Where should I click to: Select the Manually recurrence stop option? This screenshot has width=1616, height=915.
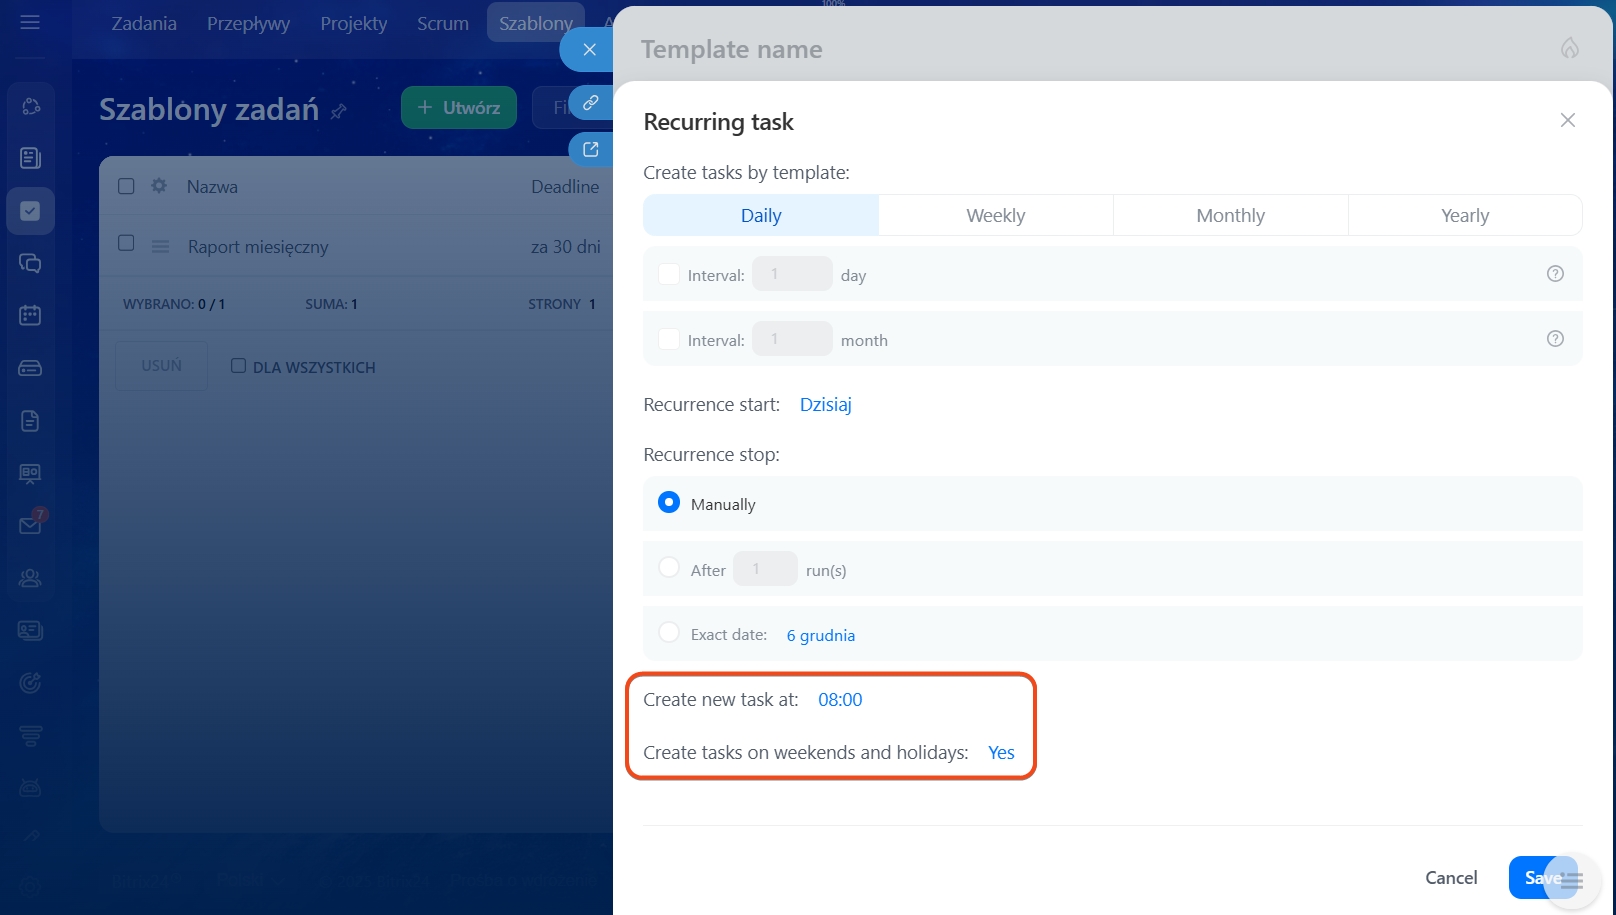tap(669, 503)
